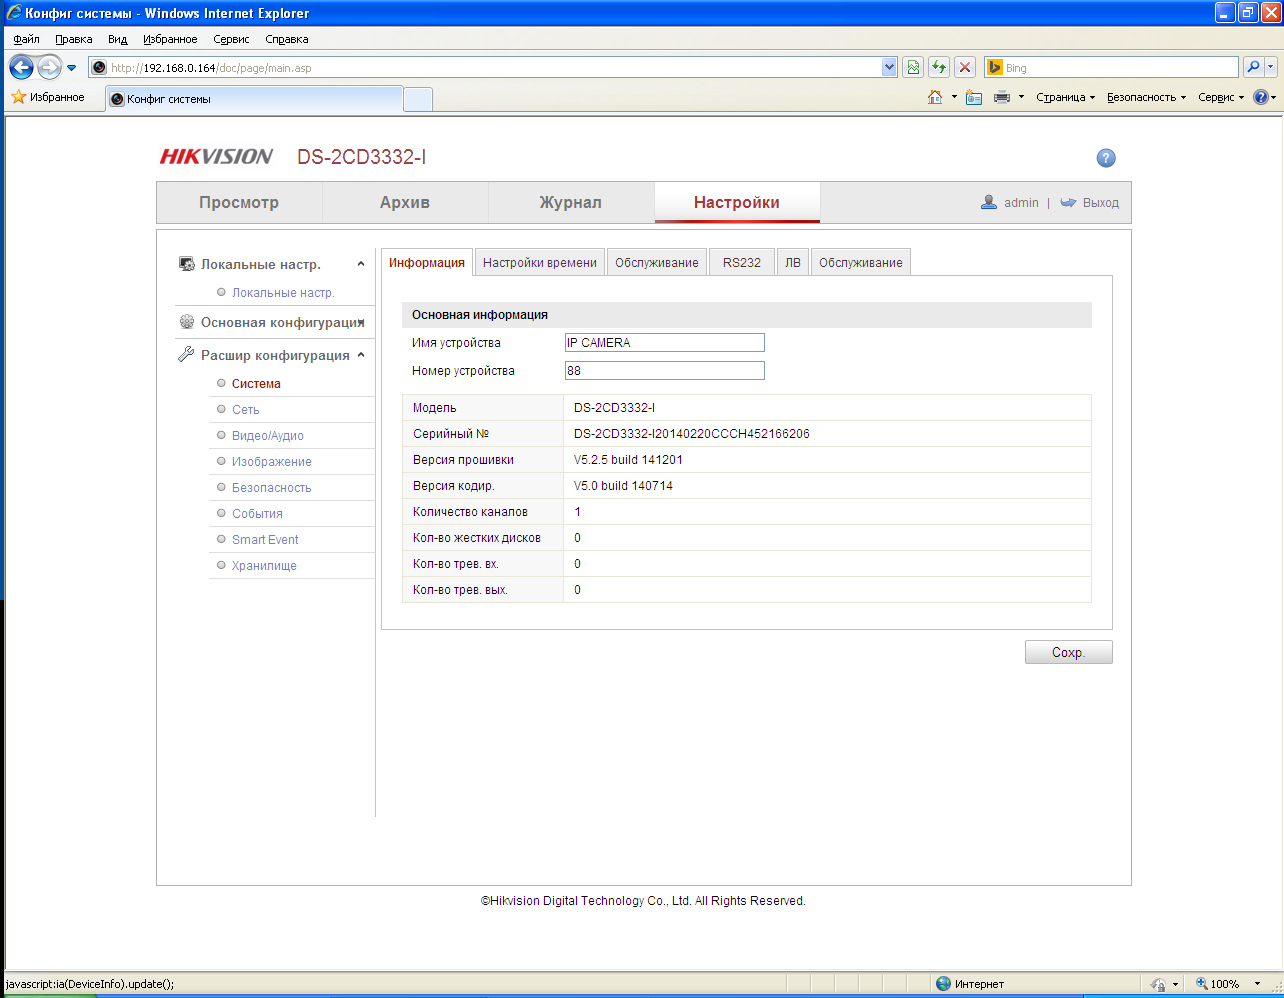Click the red X stop loading icon
This screenshot has width=1284, height=998.
point(965,67)
